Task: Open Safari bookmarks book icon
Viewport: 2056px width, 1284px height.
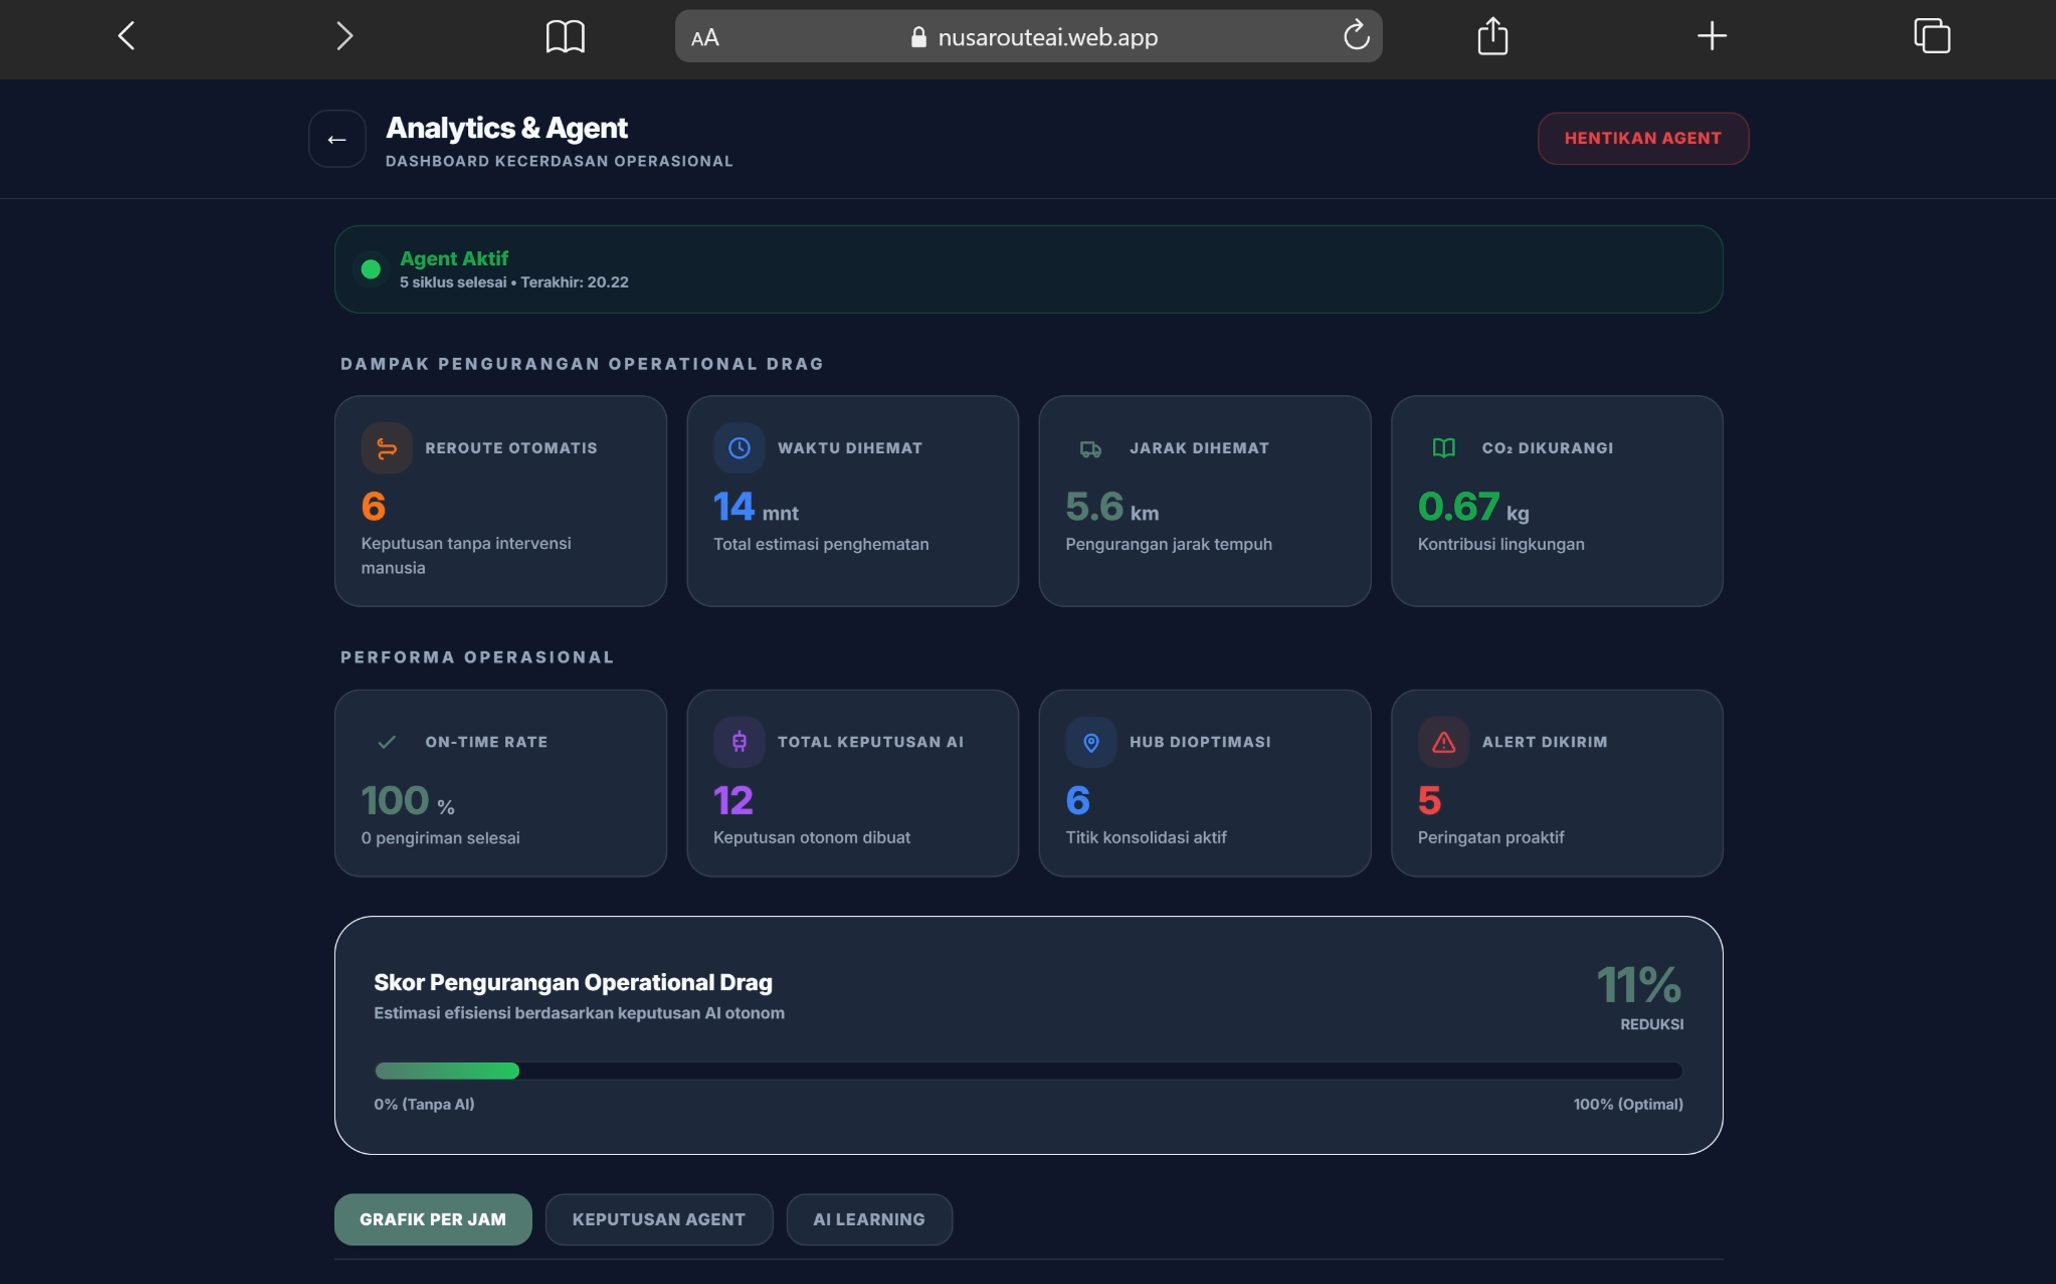Action: tap(565, 37)
